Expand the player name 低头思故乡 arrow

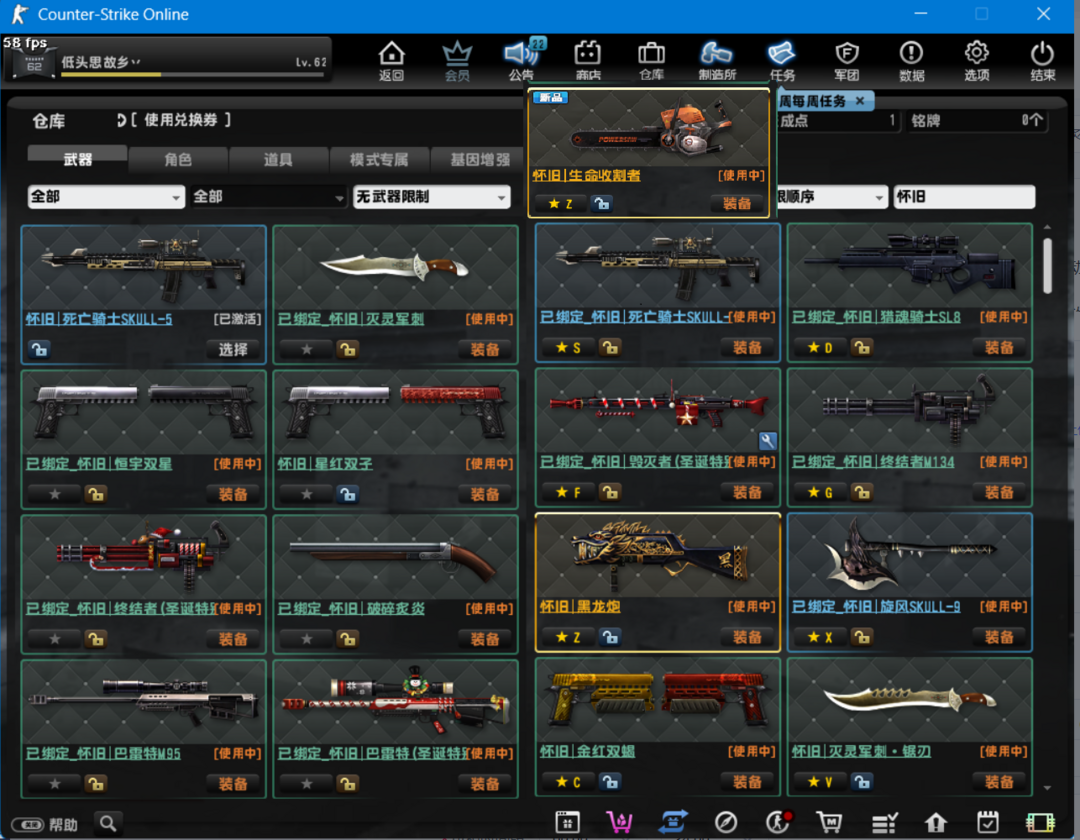tap(136, 62)
